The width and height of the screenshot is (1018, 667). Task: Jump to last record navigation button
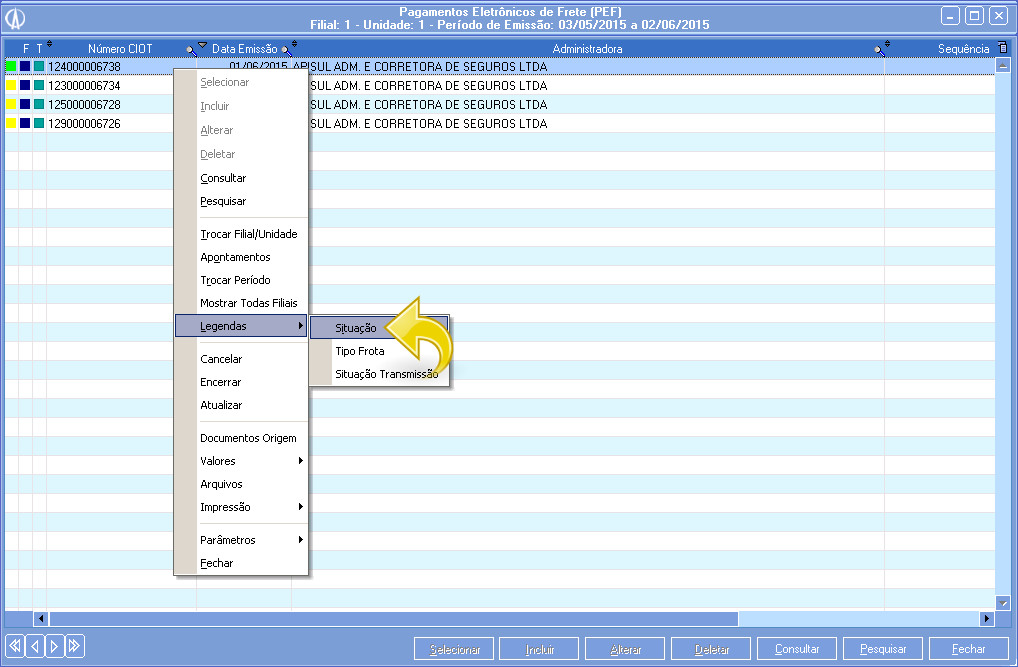pos(75,645)
